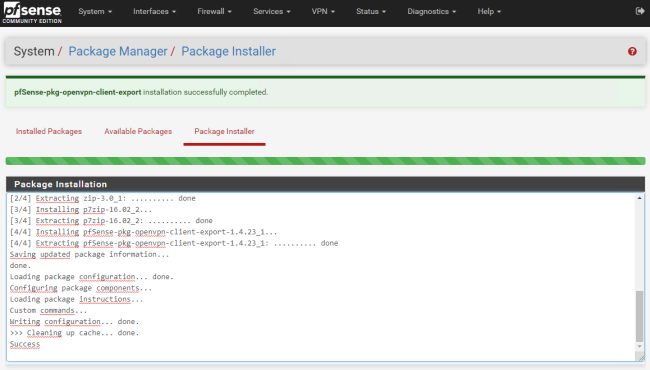Click 'pfSense-pkg-openvpn-client-export' in the success alert

click(x=78, y=92)
